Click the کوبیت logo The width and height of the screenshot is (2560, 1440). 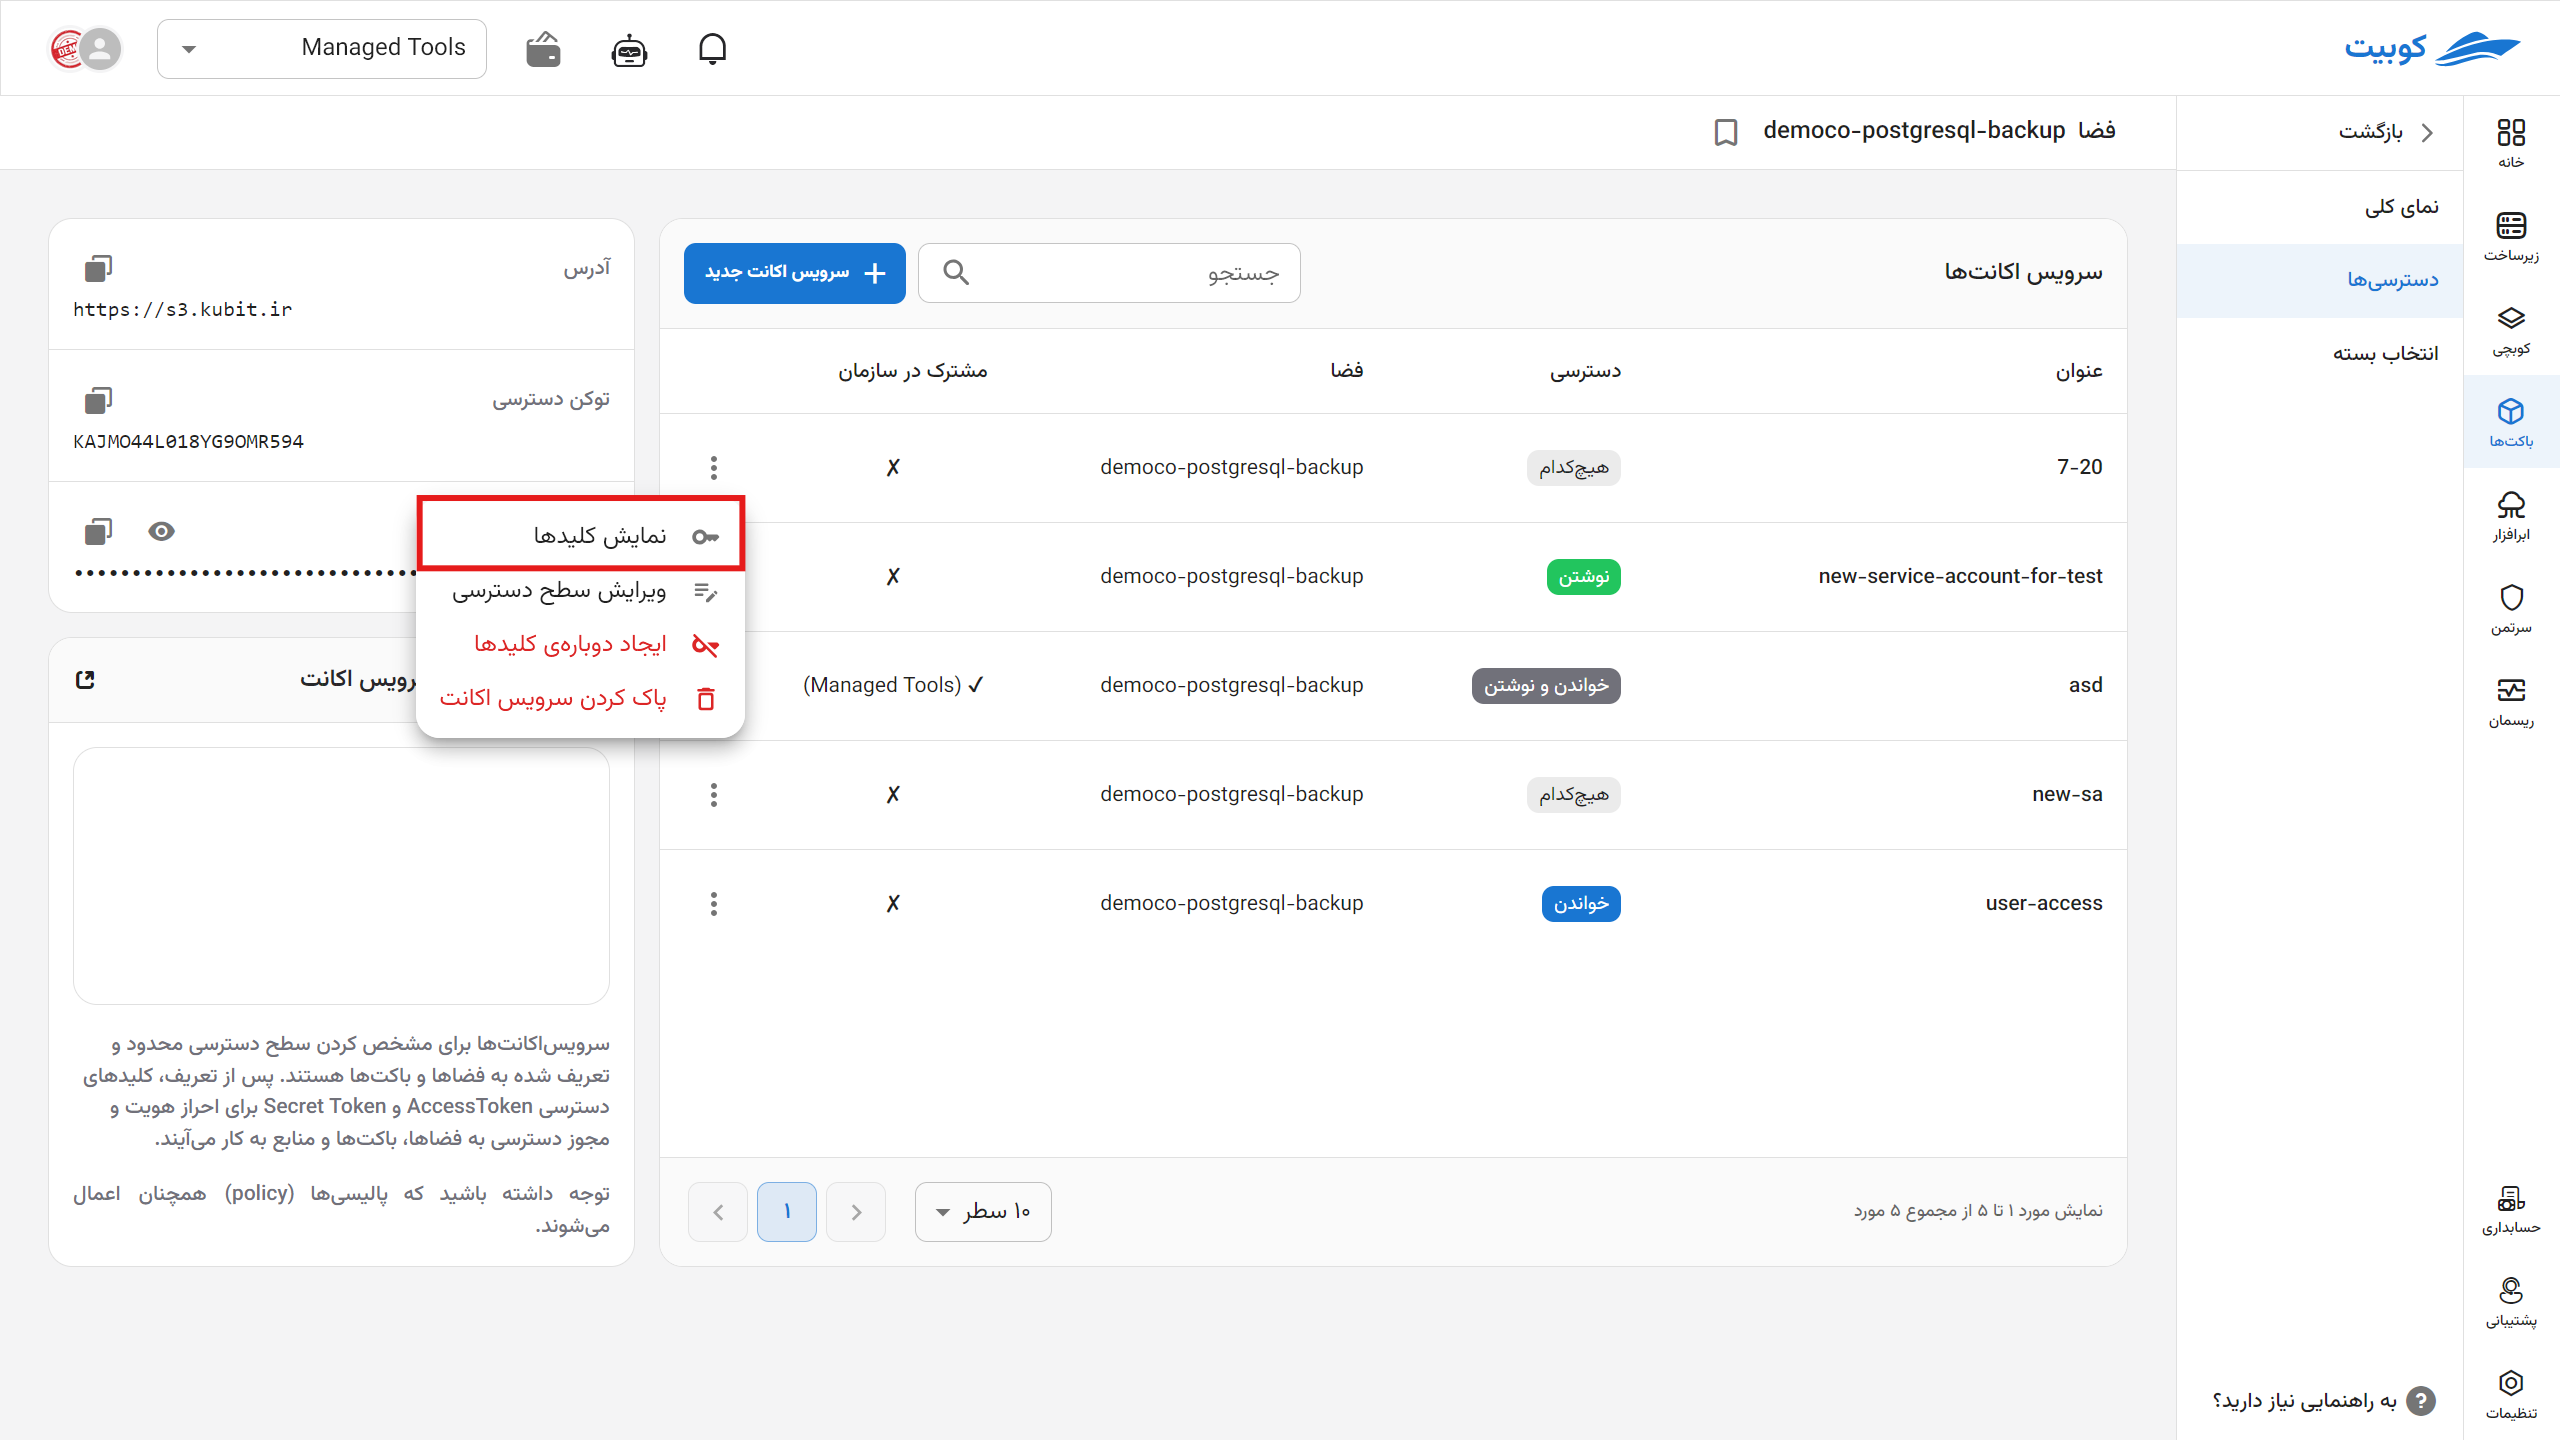2432,48
